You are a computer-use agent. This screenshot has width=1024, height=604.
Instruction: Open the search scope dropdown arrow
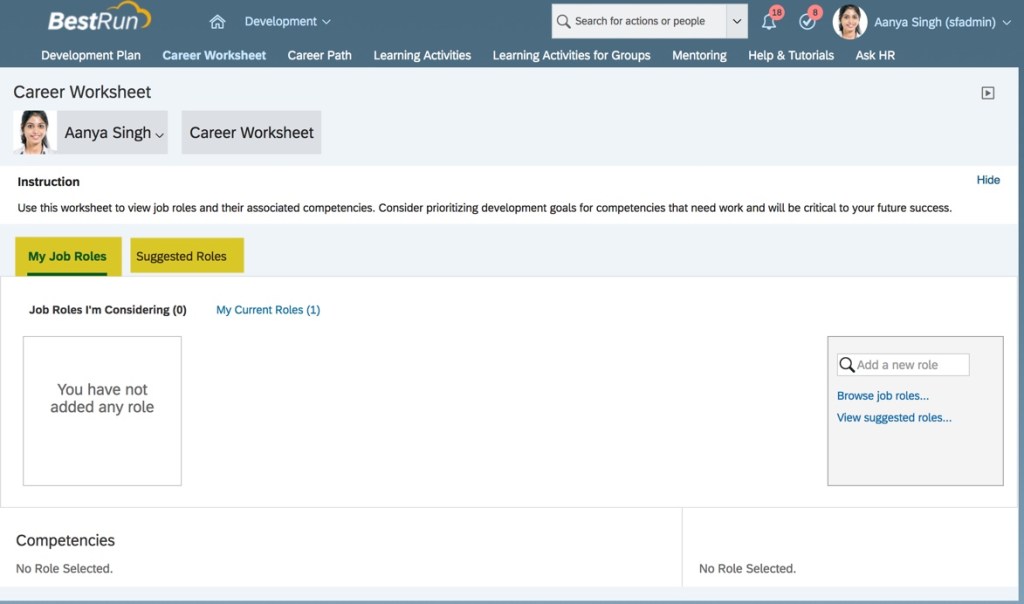[737, 21]
